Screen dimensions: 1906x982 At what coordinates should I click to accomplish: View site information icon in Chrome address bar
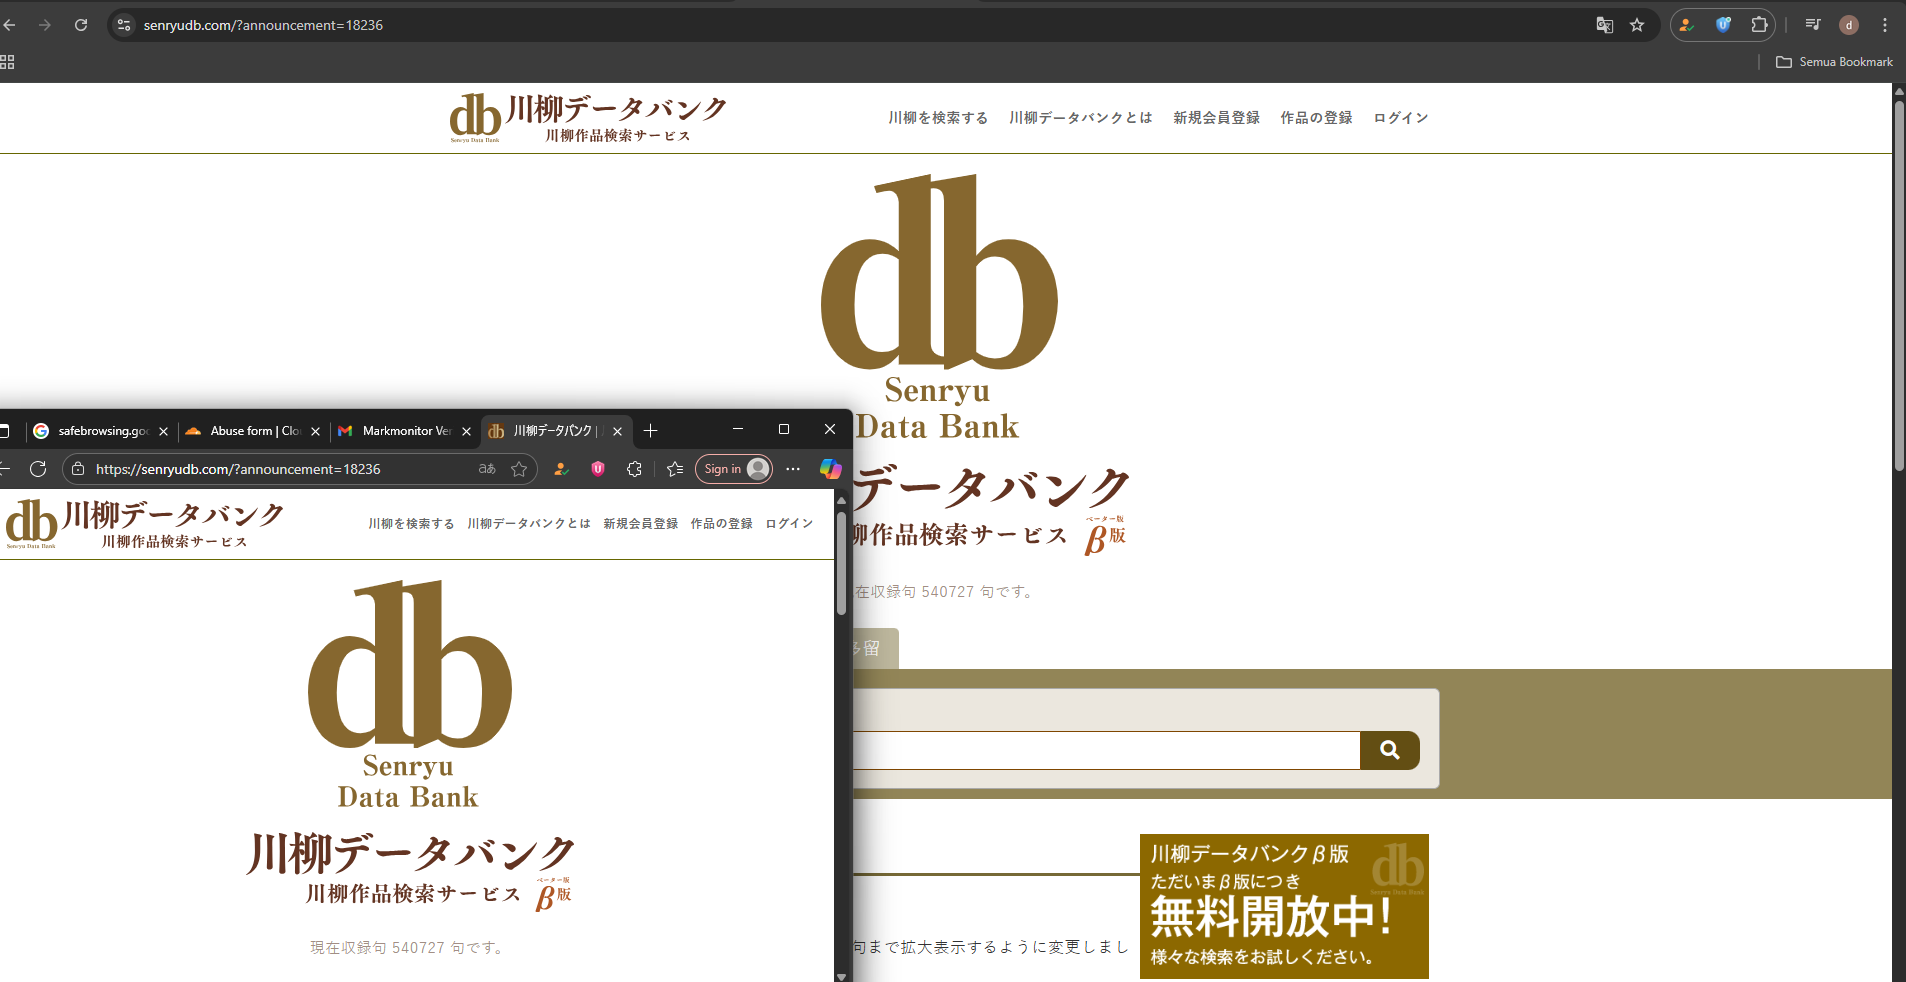[x=124, y=25]
